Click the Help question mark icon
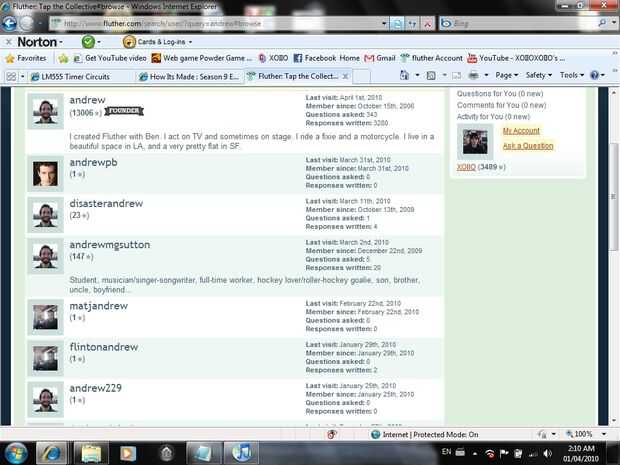620x465 pixels. coord(594,75)
